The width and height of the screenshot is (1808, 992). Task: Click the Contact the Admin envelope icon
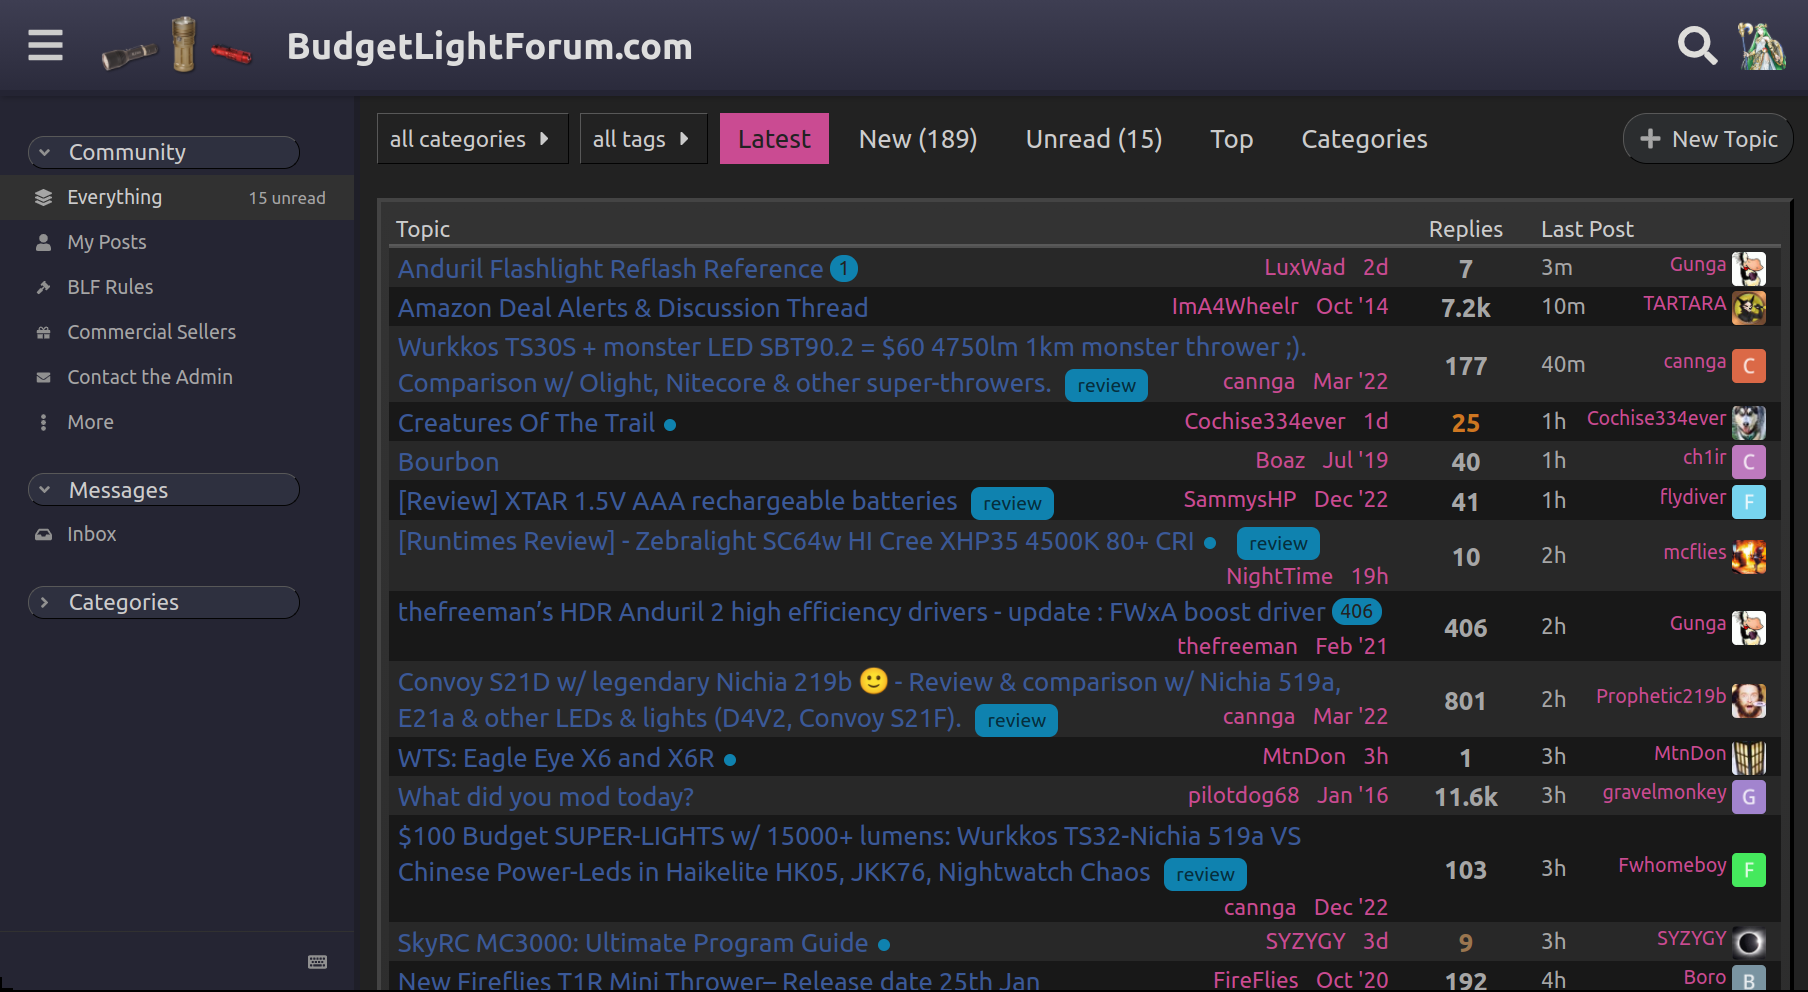[x=43, y=378]
